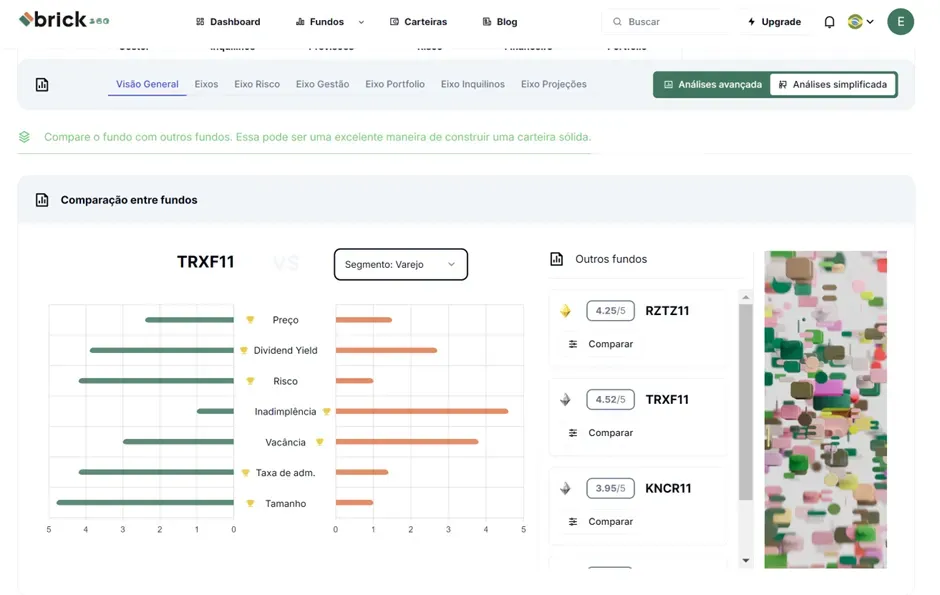The image size is (940, 595).
Task: Click the funds list scrollbar down arrow
Action: pyautogui.click(x=745, y=561)
